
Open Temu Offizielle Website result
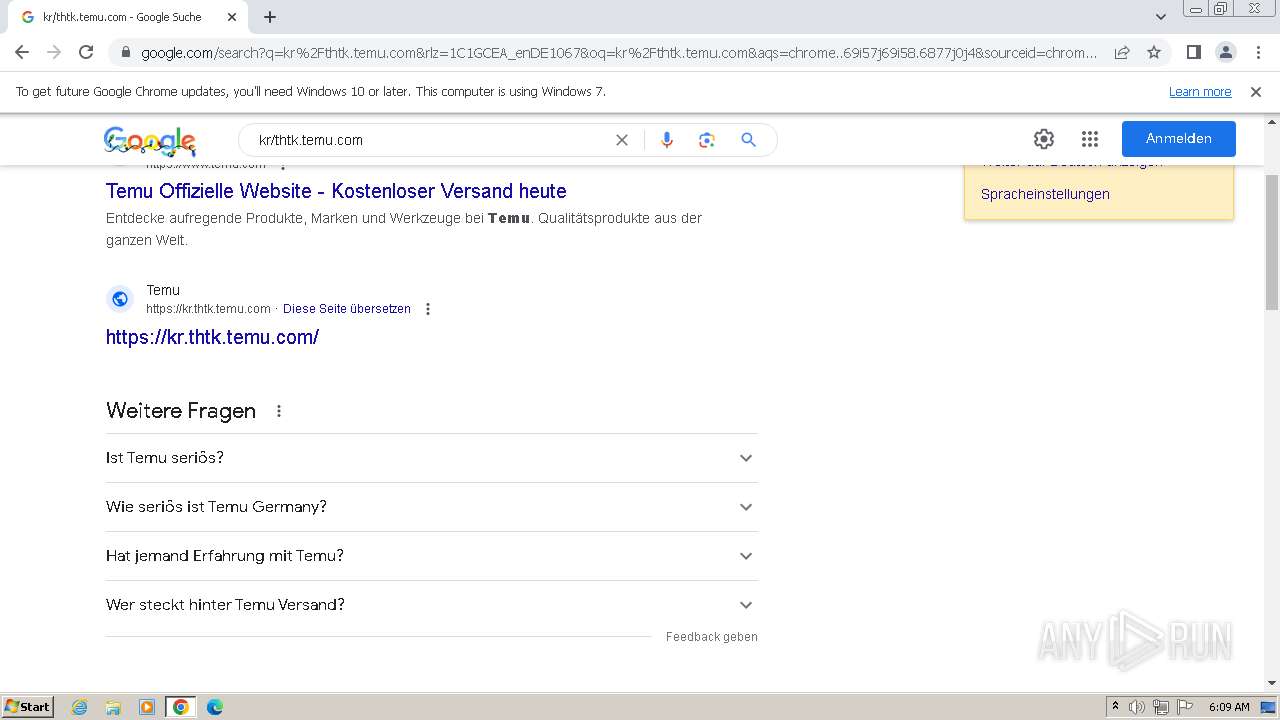click(336, 191)
